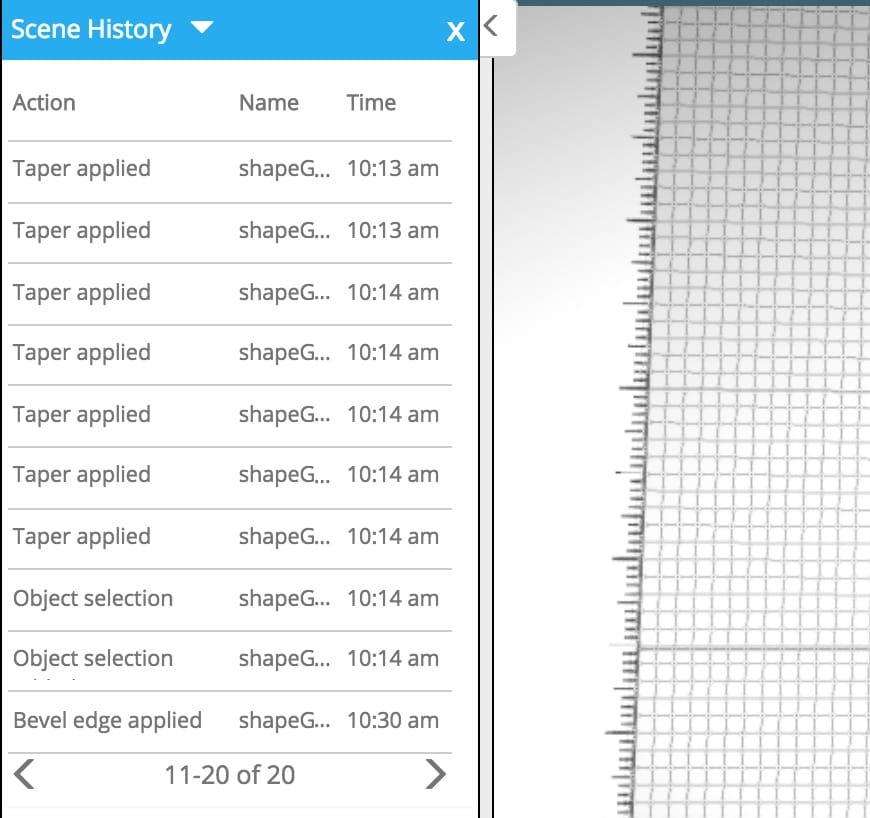The height and width of the screenshot is (818, 870).
Task: Click the Action column header
Action: coord(44,102)
